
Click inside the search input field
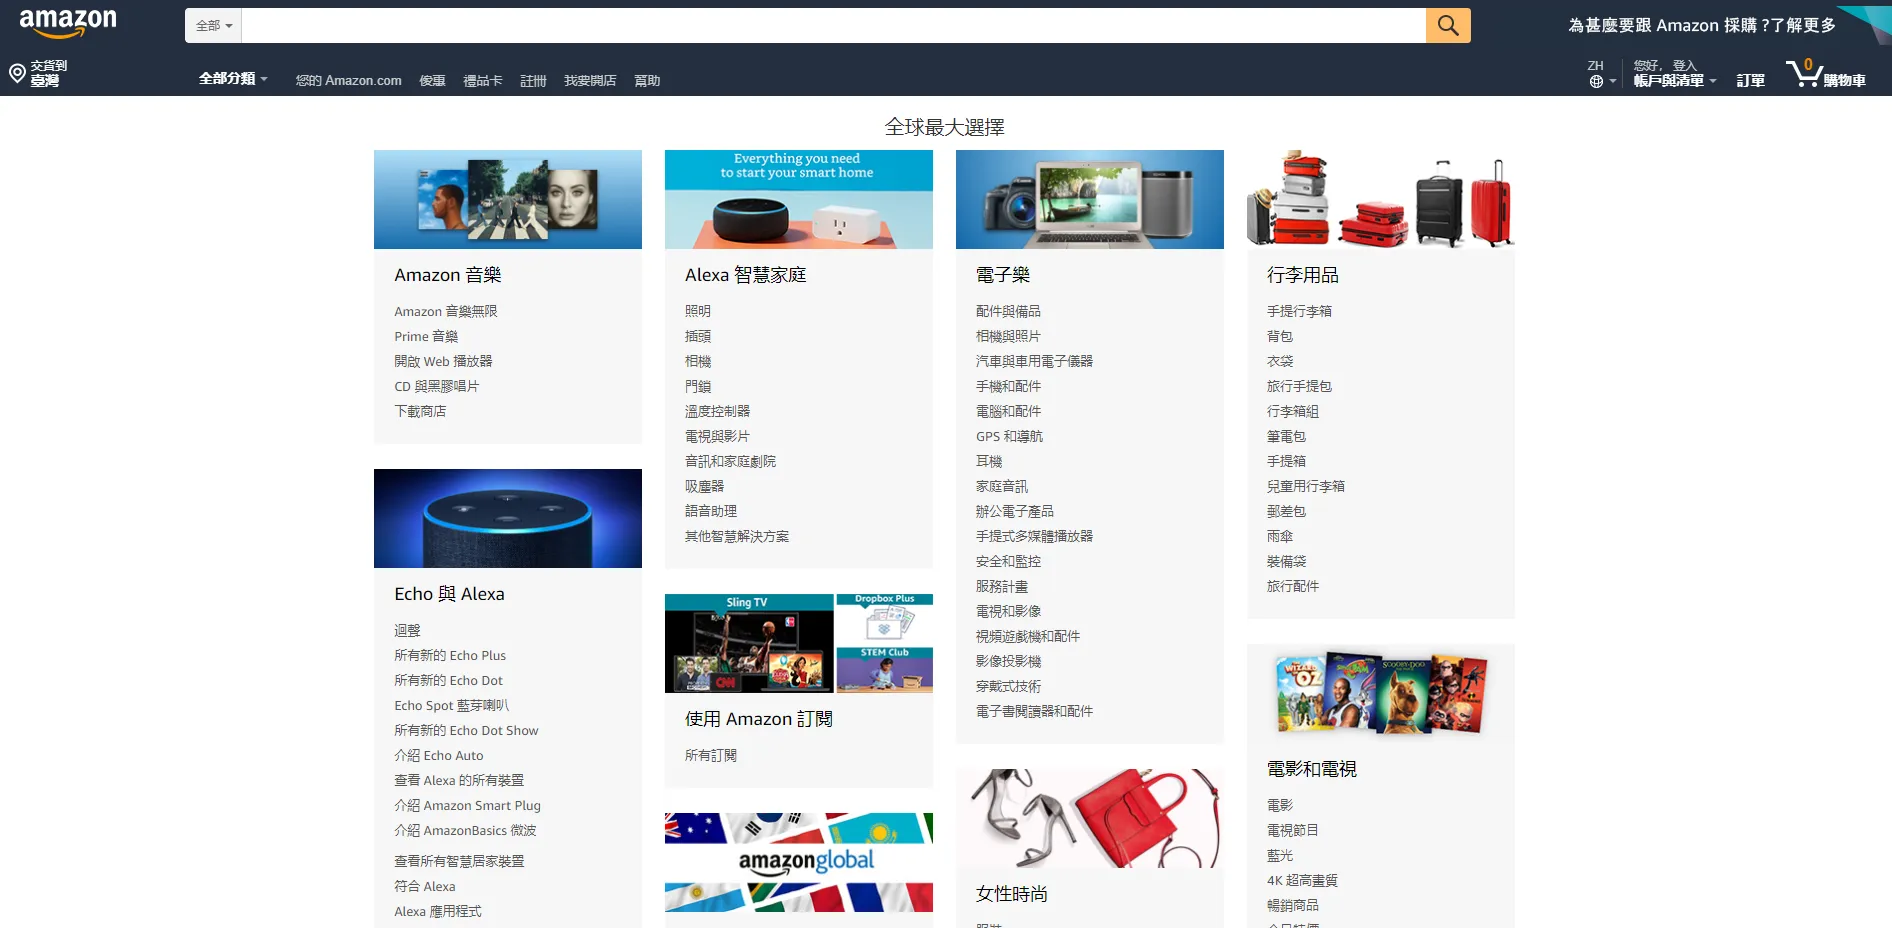[834, 26]
